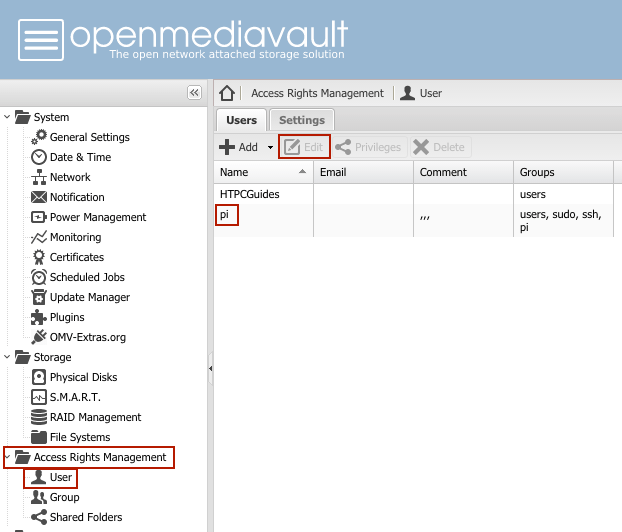Image resolution: width=622 pixels, height=532 pixels.
Task: Select the Network icon in sidebar
Action: point(39,177)
